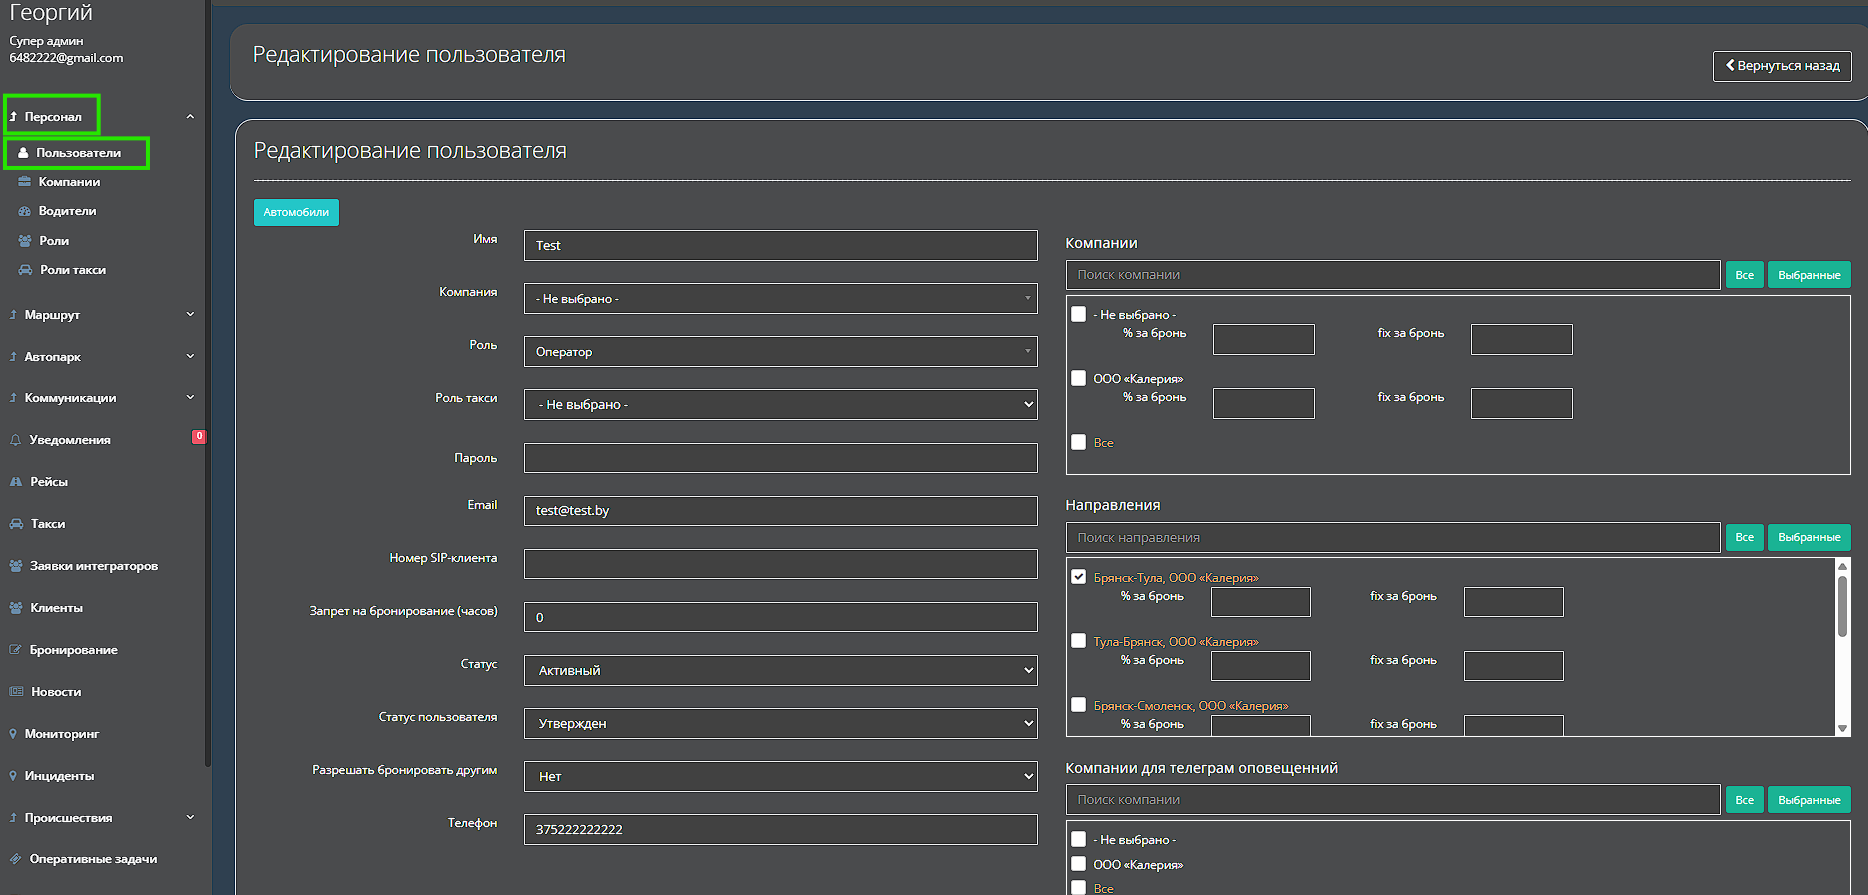Enable ООО «Калерия» checkbox under Компании

[x=1078, y=378]
